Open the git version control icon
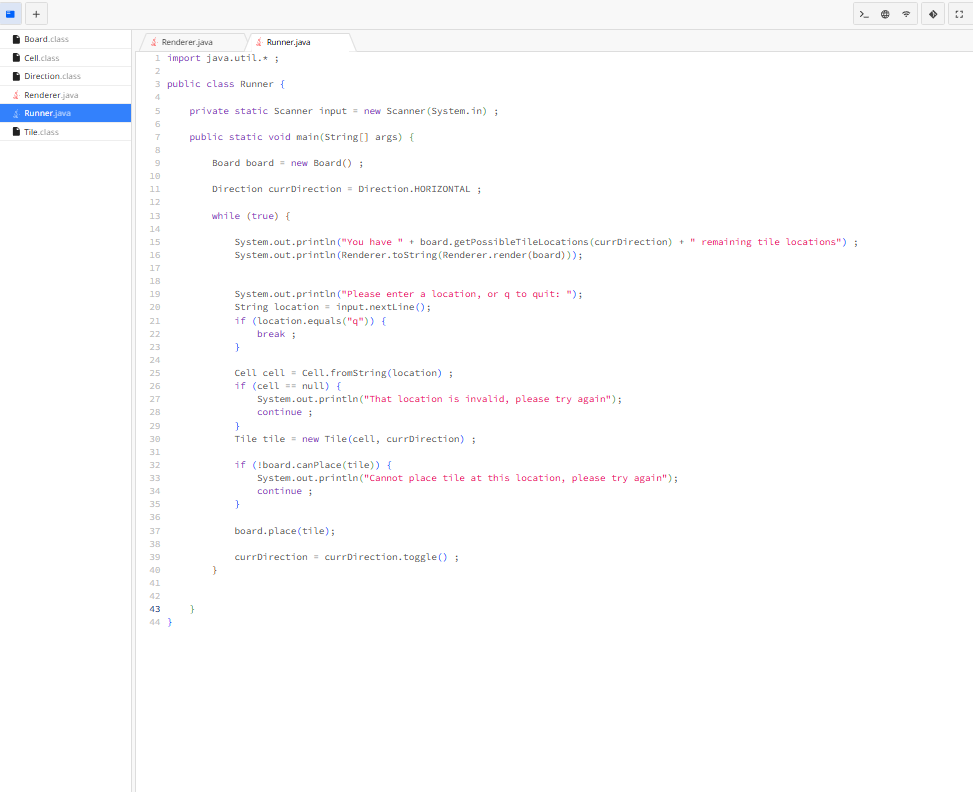 pyautogui.click(x=933, y=14)
